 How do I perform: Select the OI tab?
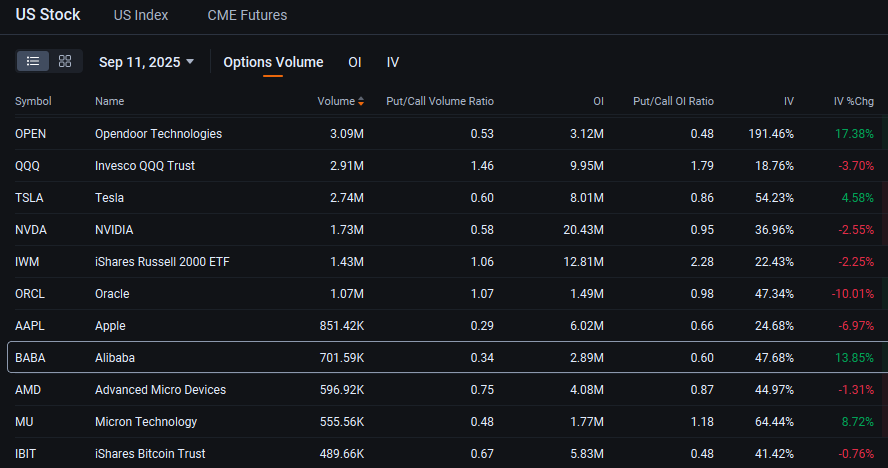[x=355, y=62]
